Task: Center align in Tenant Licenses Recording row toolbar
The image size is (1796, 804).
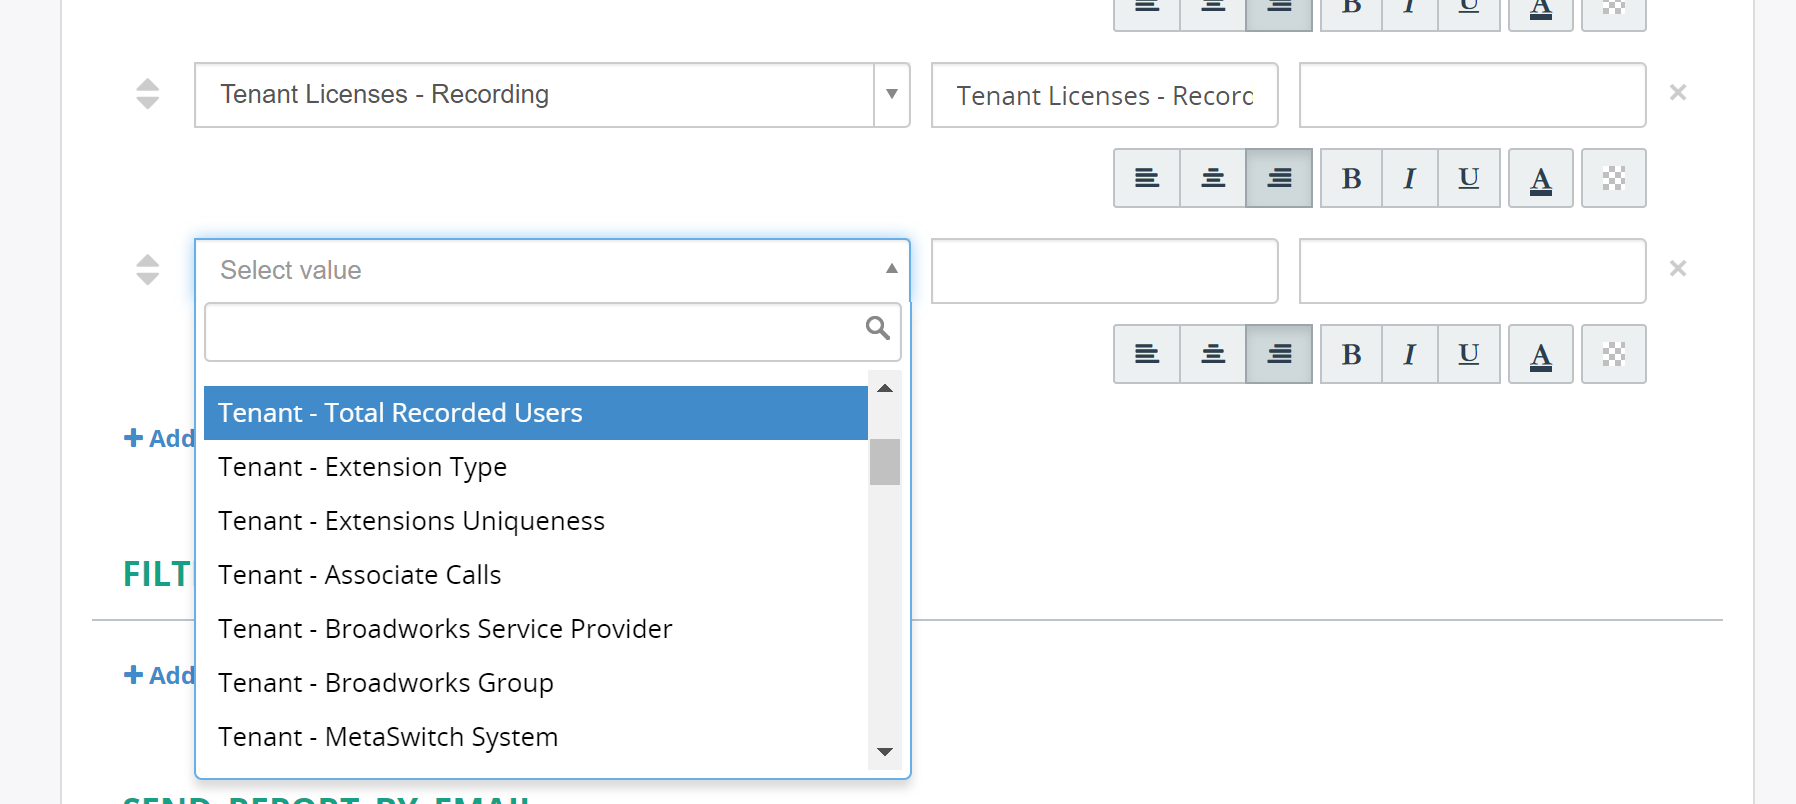Action: (x=1213, y=178)
